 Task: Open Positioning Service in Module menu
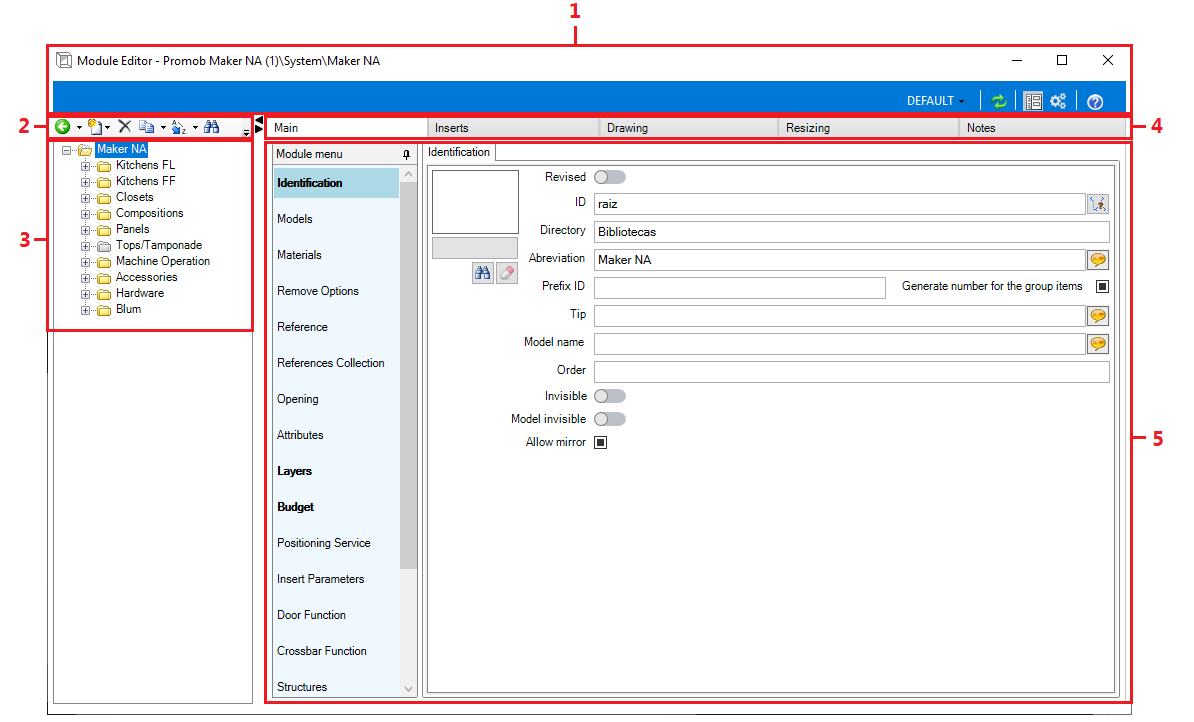(x=336, y=543)
